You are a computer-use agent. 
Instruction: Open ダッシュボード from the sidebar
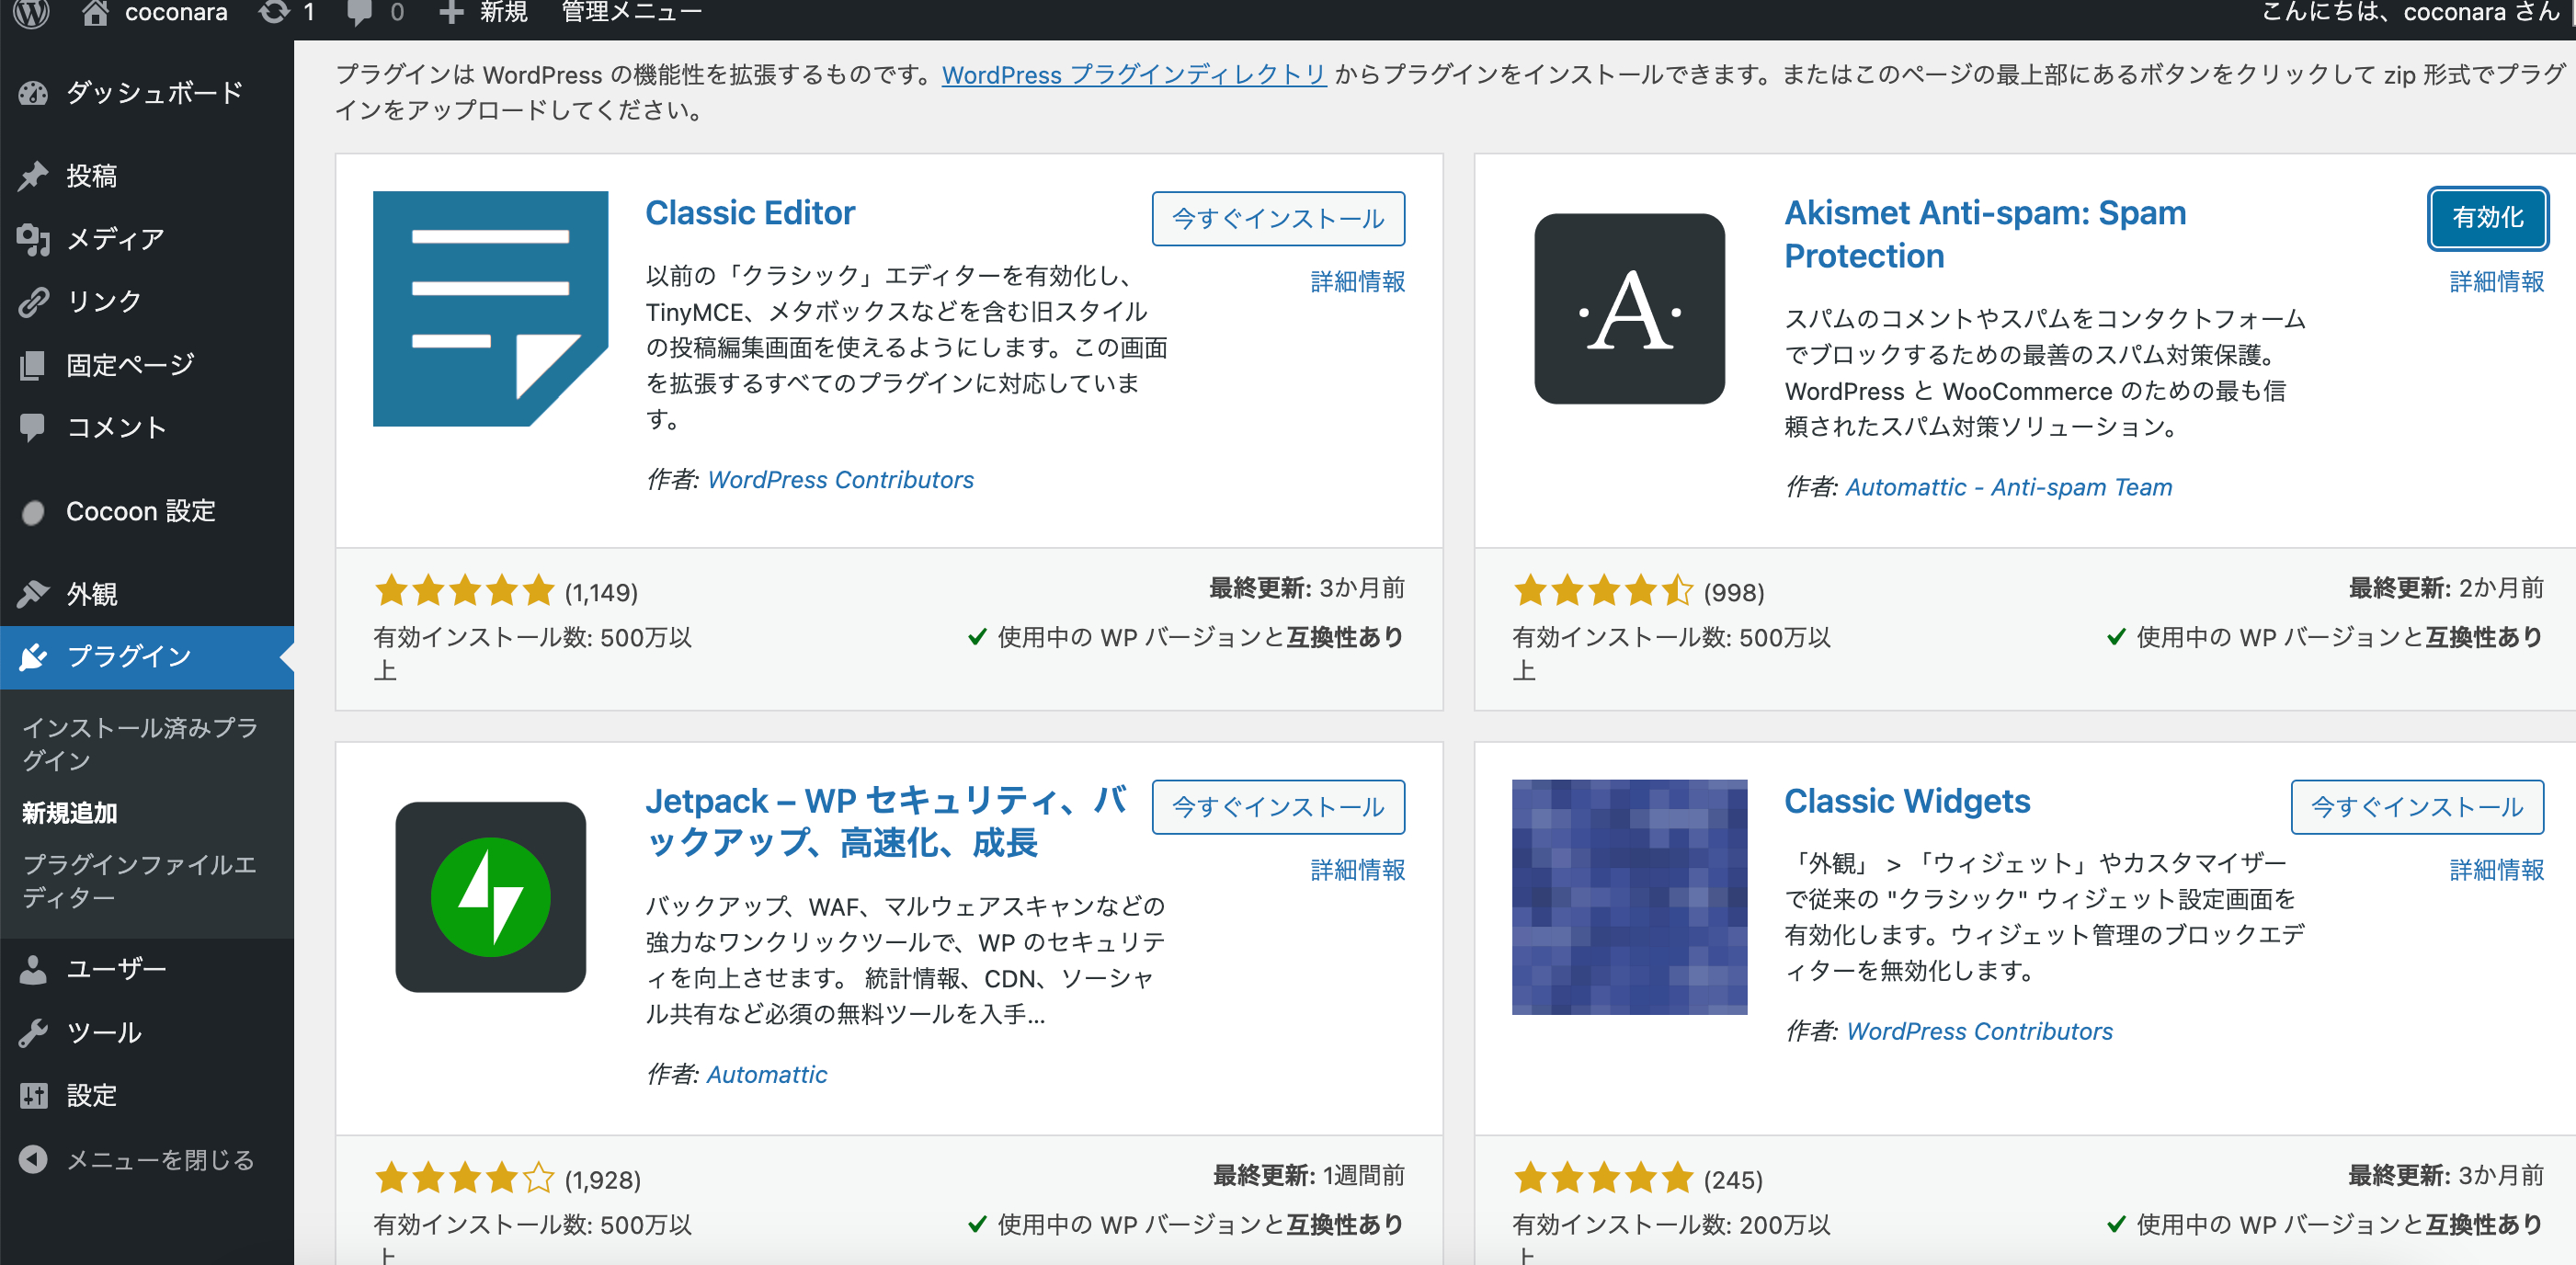coord(154,93)
